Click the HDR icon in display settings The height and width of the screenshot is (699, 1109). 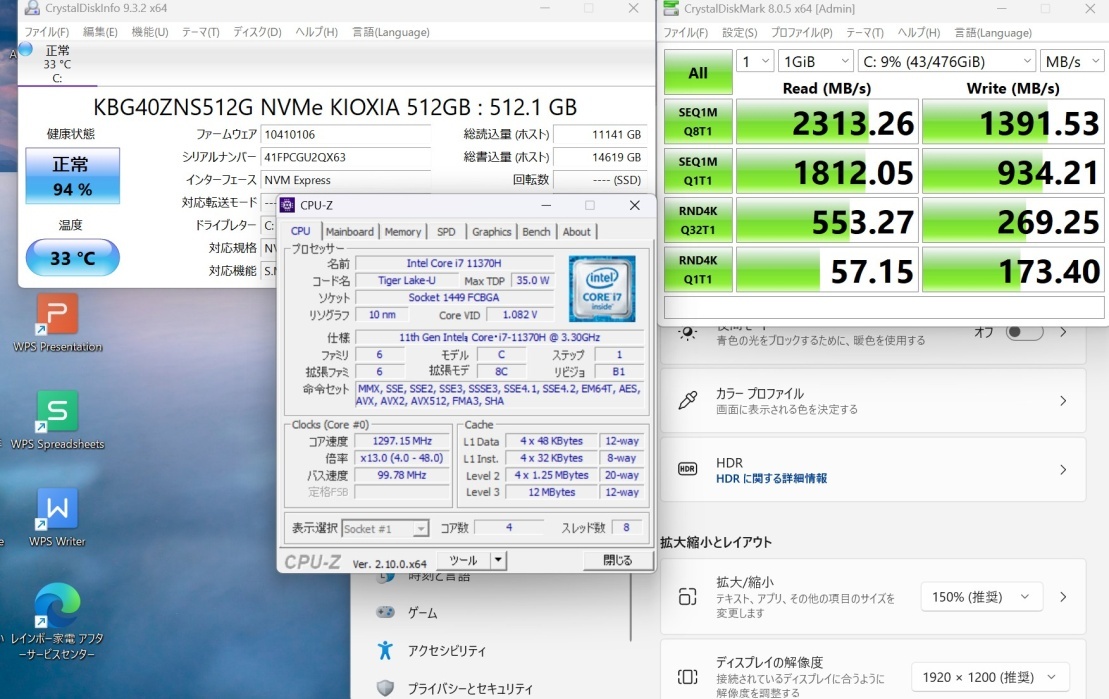pos(687,468)
